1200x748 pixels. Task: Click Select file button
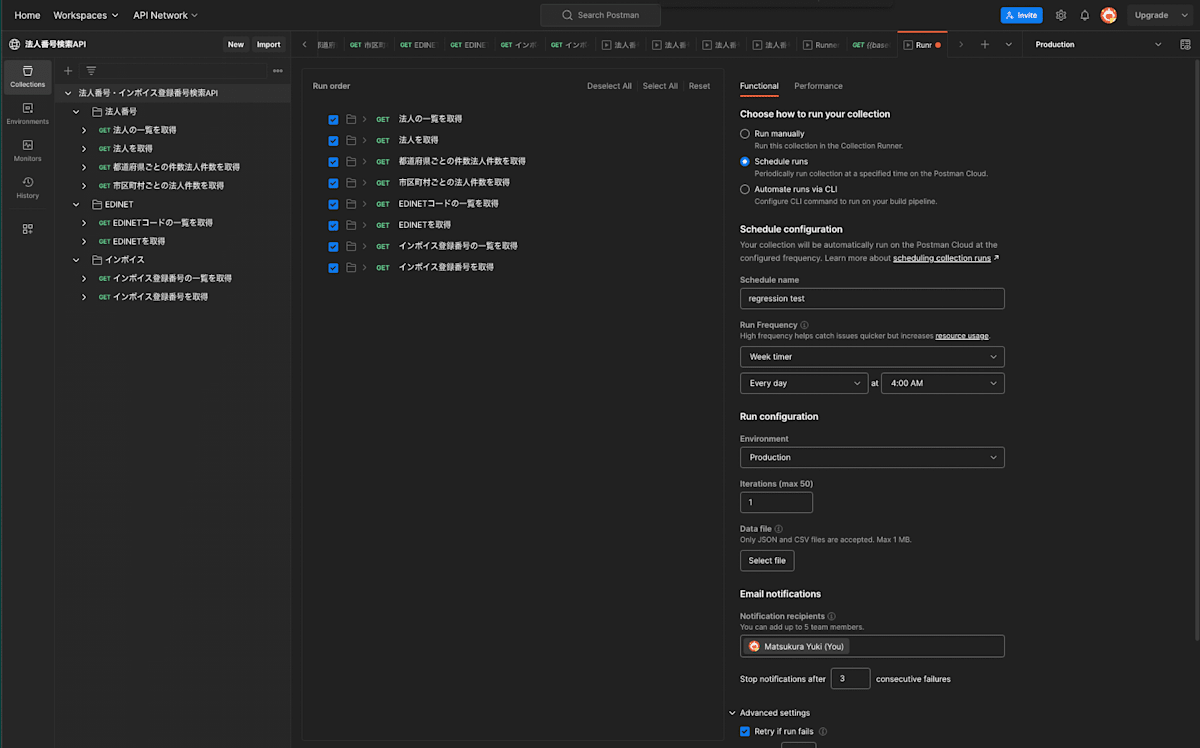(767, 561)
